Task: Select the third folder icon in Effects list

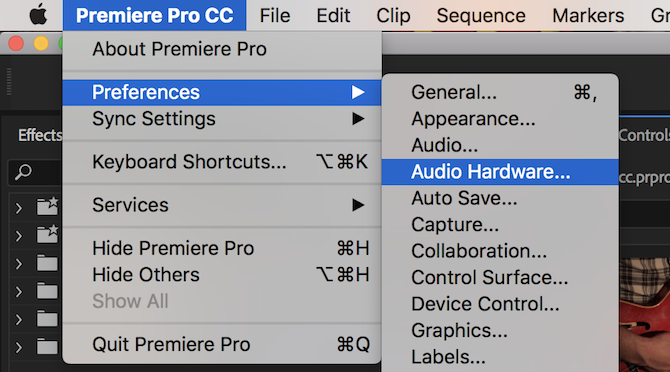Action: click(47, 264)
